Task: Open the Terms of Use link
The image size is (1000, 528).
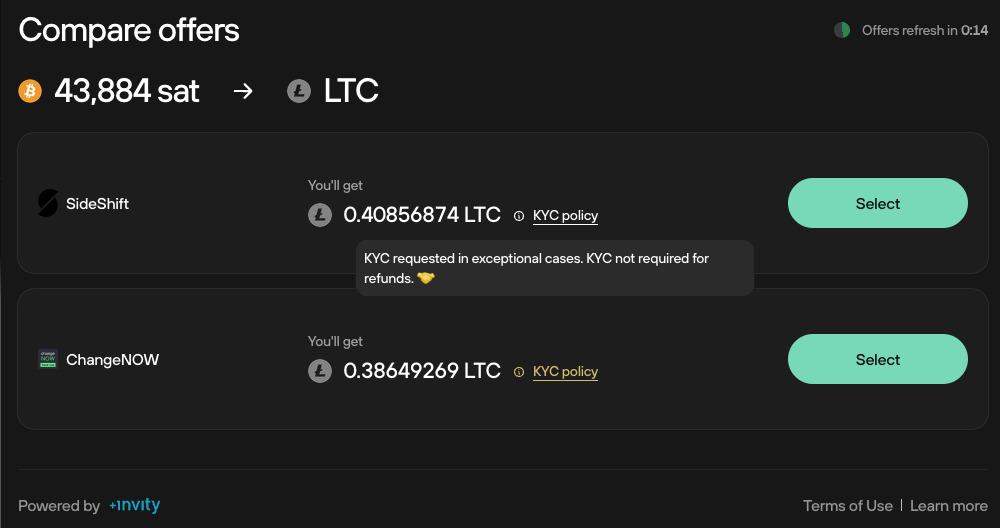Action: [848, 506]
